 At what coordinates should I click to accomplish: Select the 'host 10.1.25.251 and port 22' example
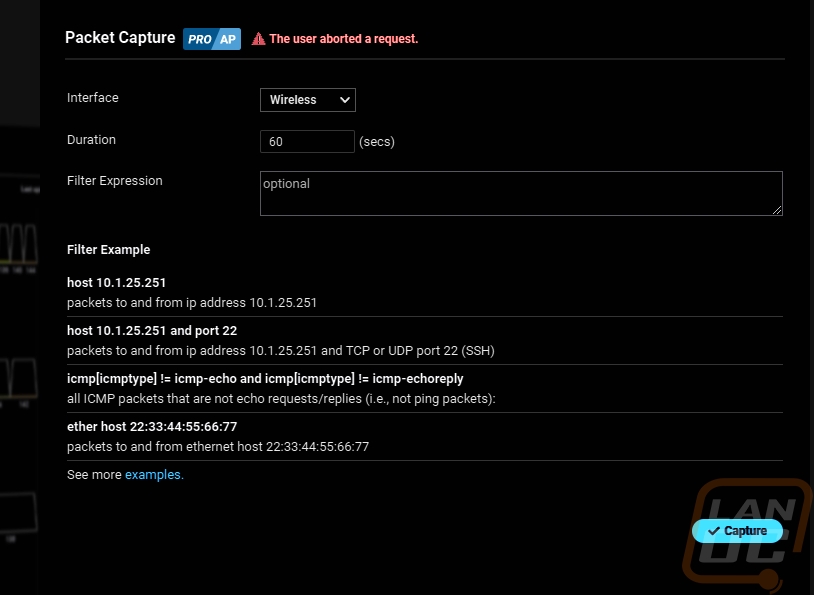pyautogui.click(x=151, y=331)
